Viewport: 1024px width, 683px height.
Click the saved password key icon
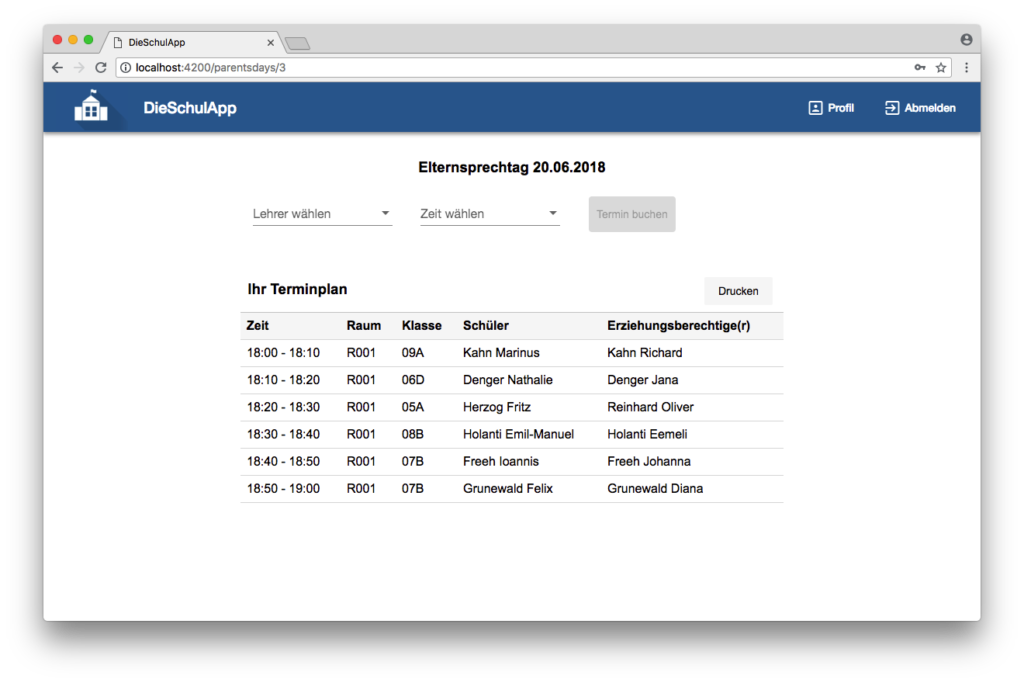920,67
